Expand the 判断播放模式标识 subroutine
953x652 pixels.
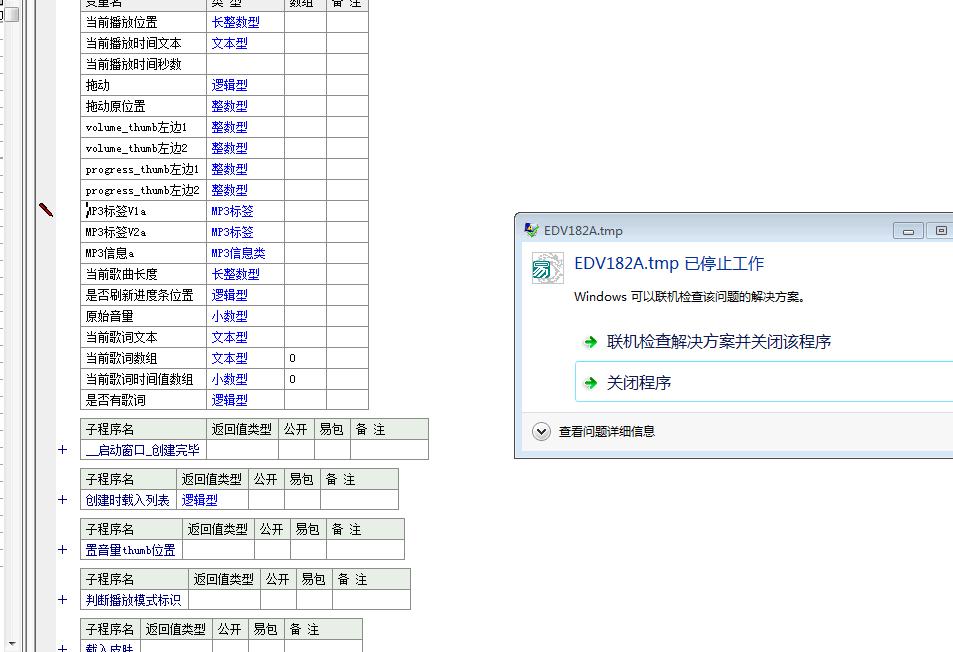[x=62, y=600]
